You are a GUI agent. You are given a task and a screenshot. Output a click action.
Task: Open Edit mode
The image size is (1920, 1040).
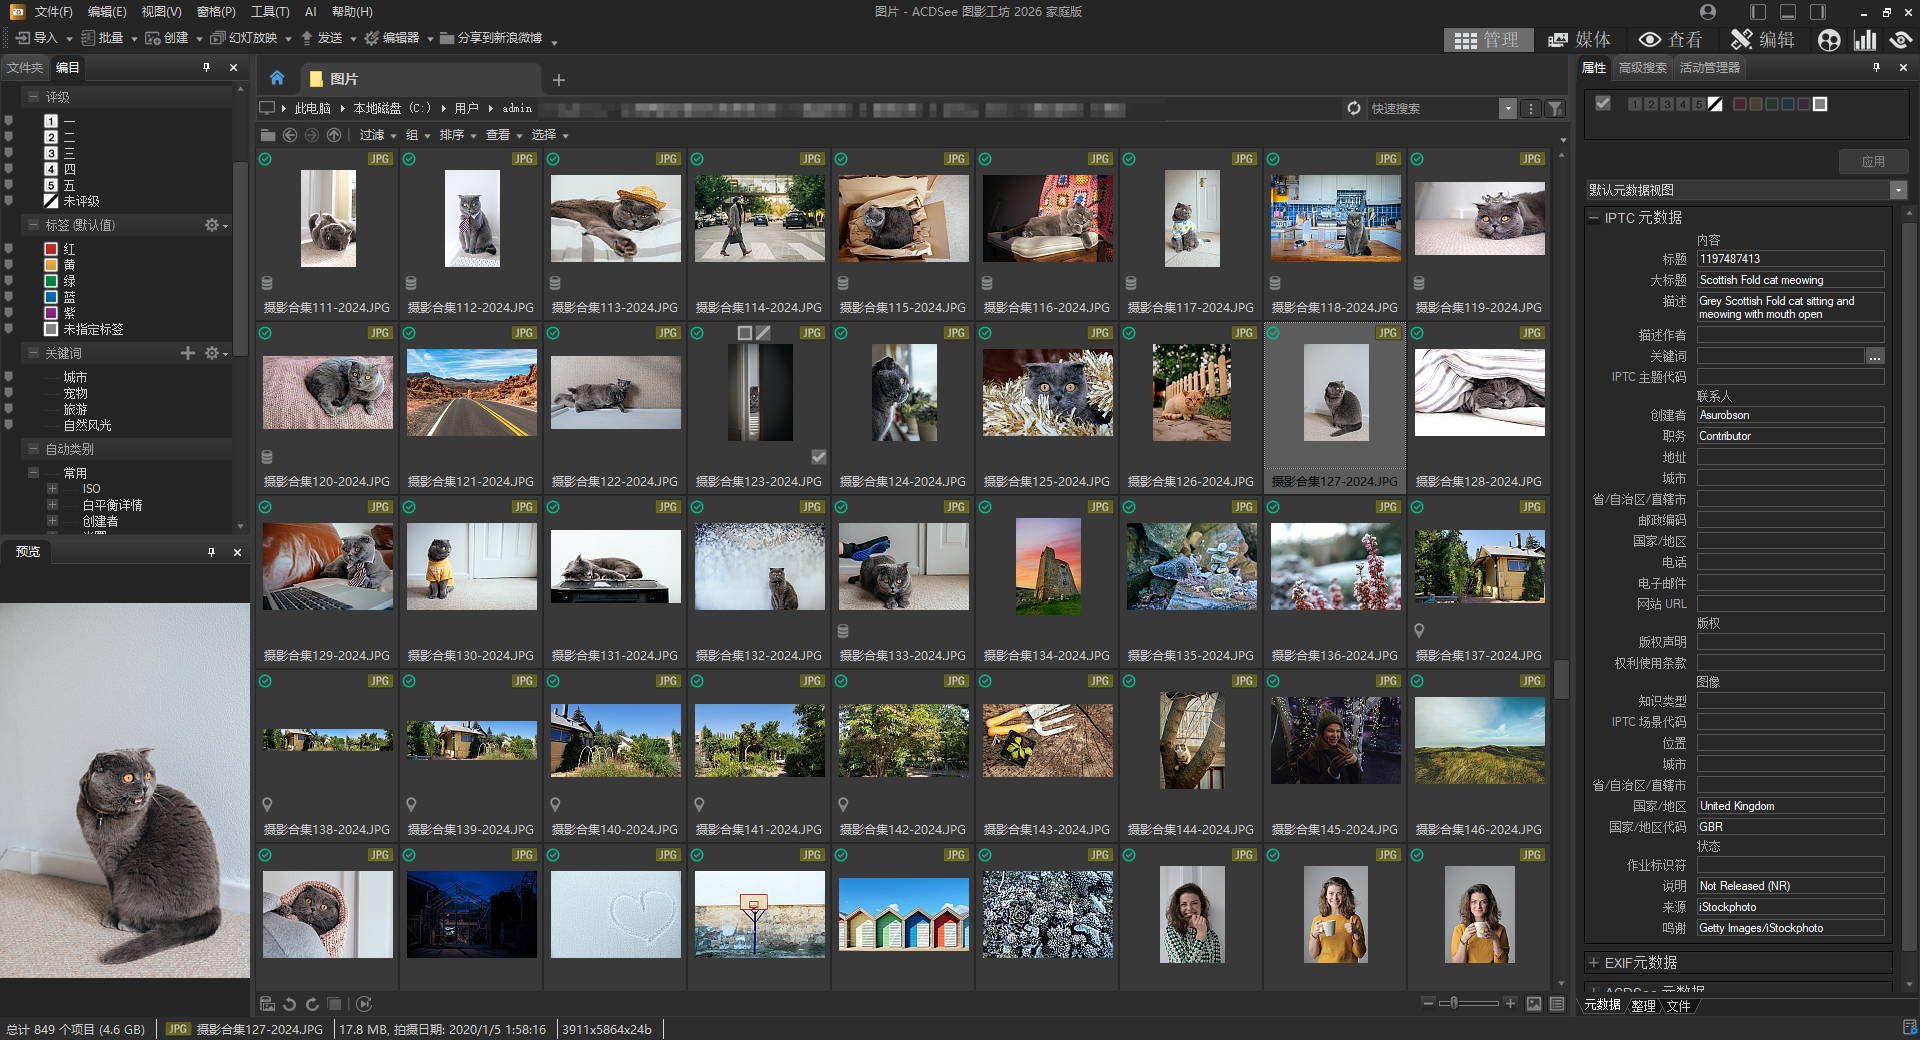[1763, 40]
